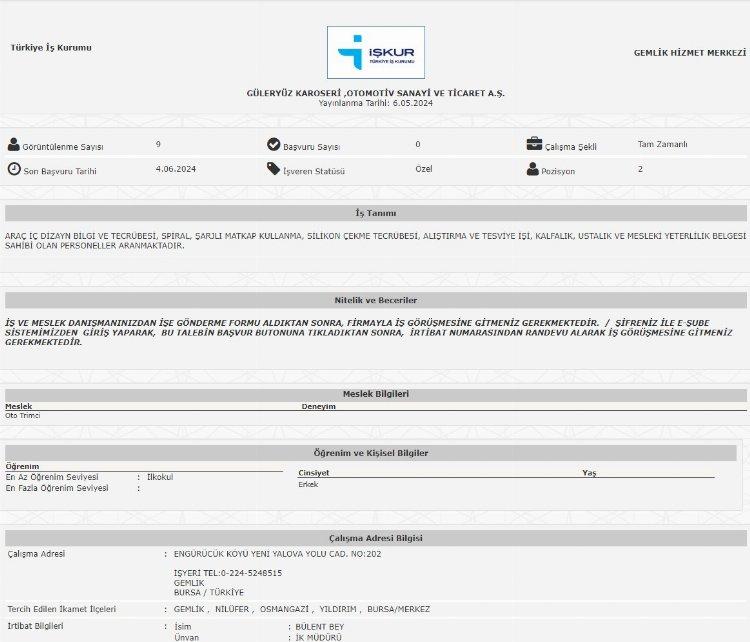Image resolution: width=750 pixels, height=642 pixels.
Task: Click the Meslek Bilgileri section header
Action: [x=375, y=394]
